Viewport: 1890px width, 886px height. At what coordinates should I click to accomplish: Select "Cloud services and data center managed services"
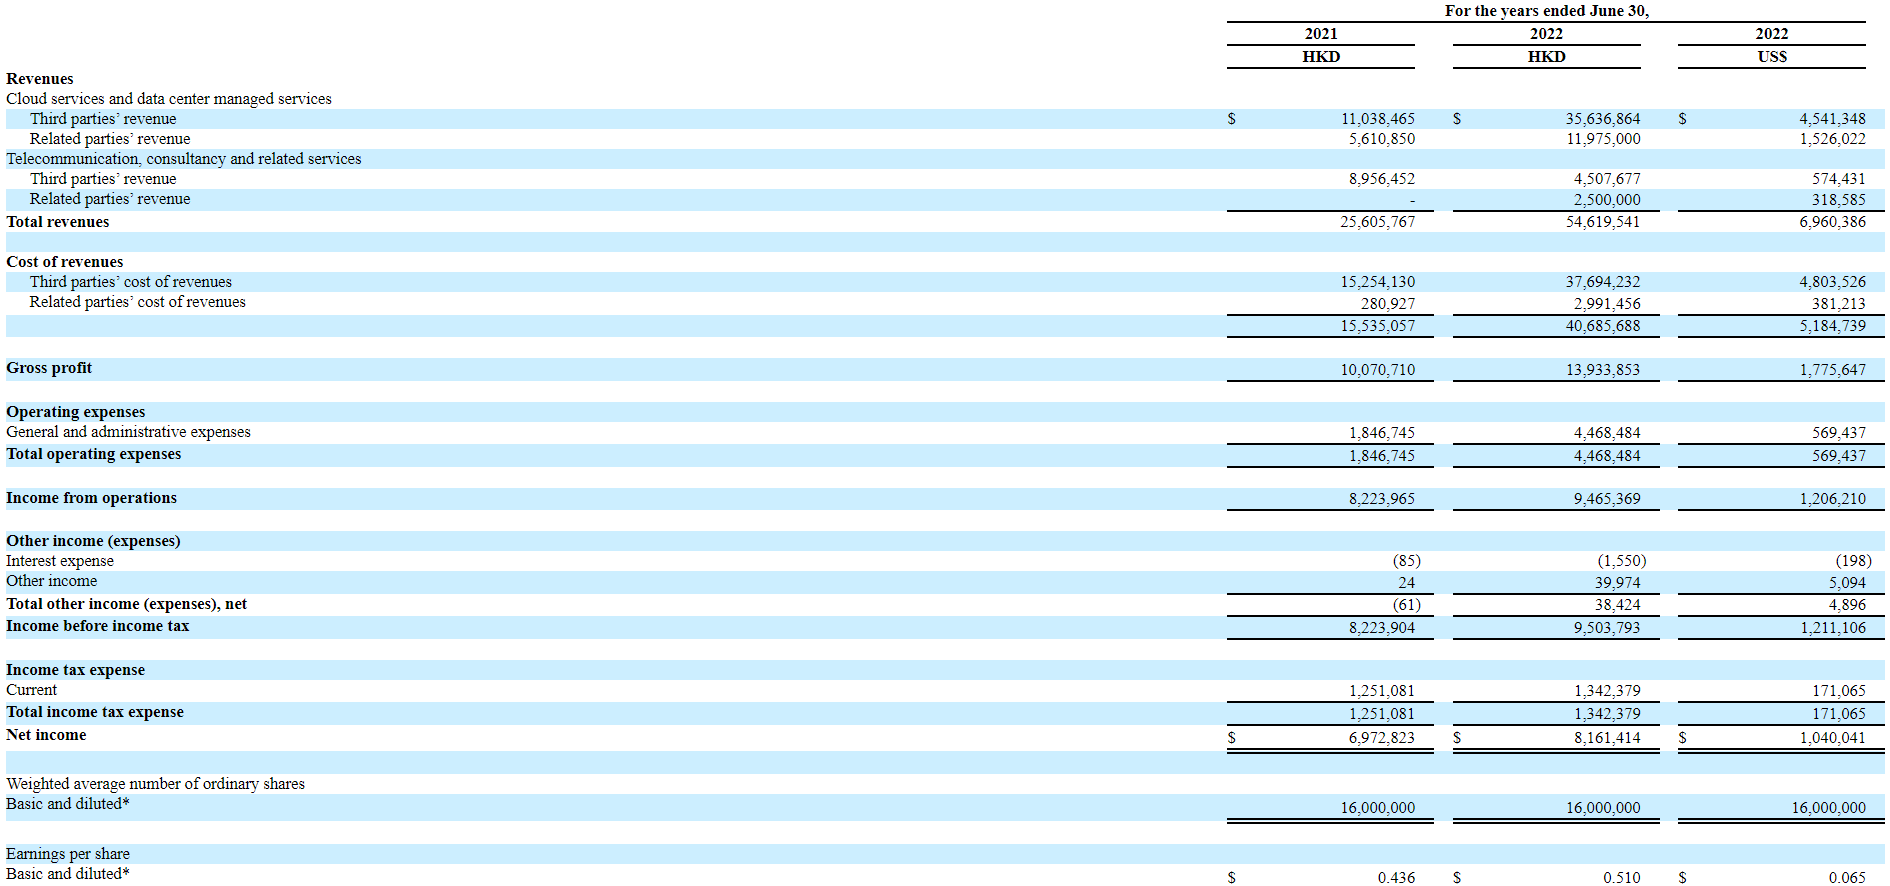(x=169, y=99)
